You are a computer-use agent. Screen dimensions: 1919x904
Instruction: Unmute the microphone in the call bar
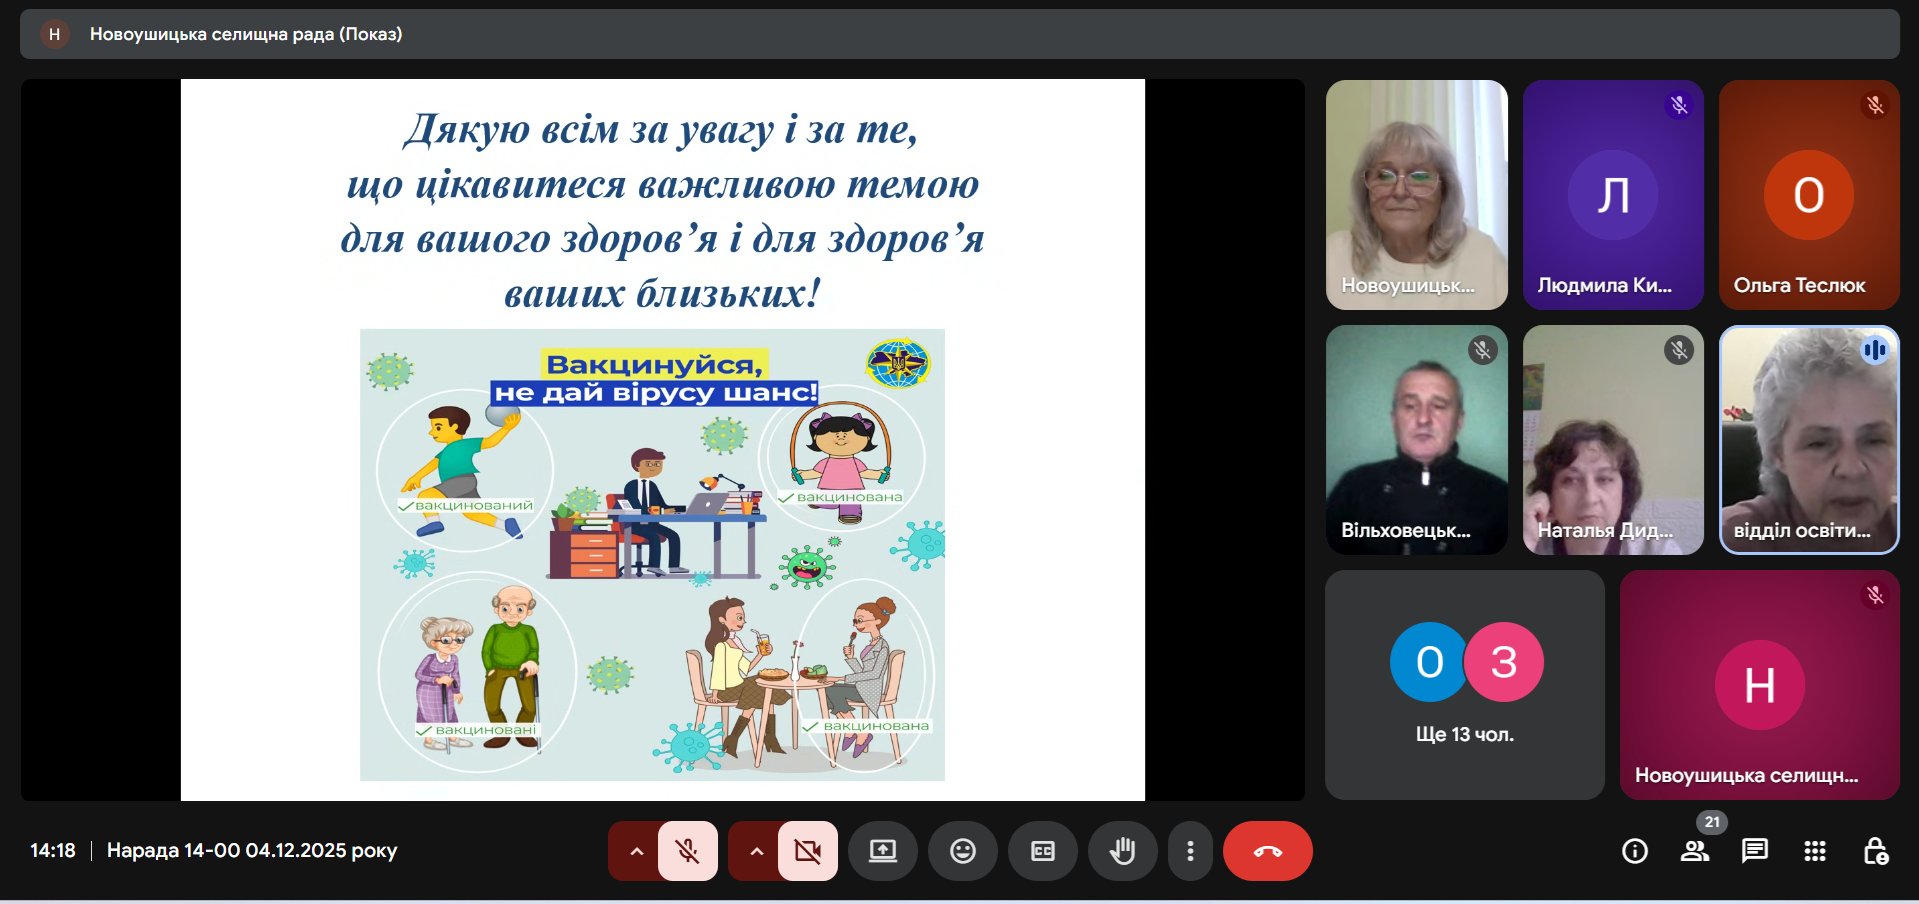pyautogui.click(x=687, y=851)
